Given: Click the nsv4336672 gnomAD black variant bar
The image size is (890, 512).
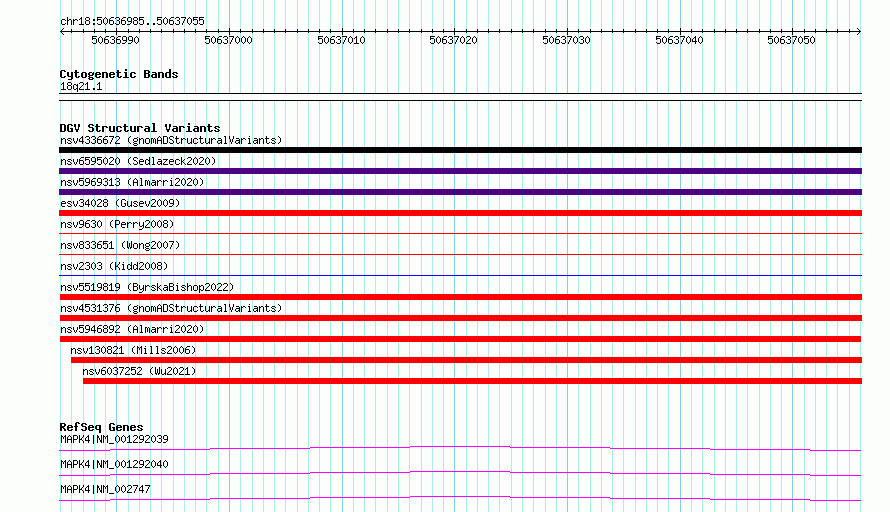Looking at the screenshot, I should (x=460, y=150).
